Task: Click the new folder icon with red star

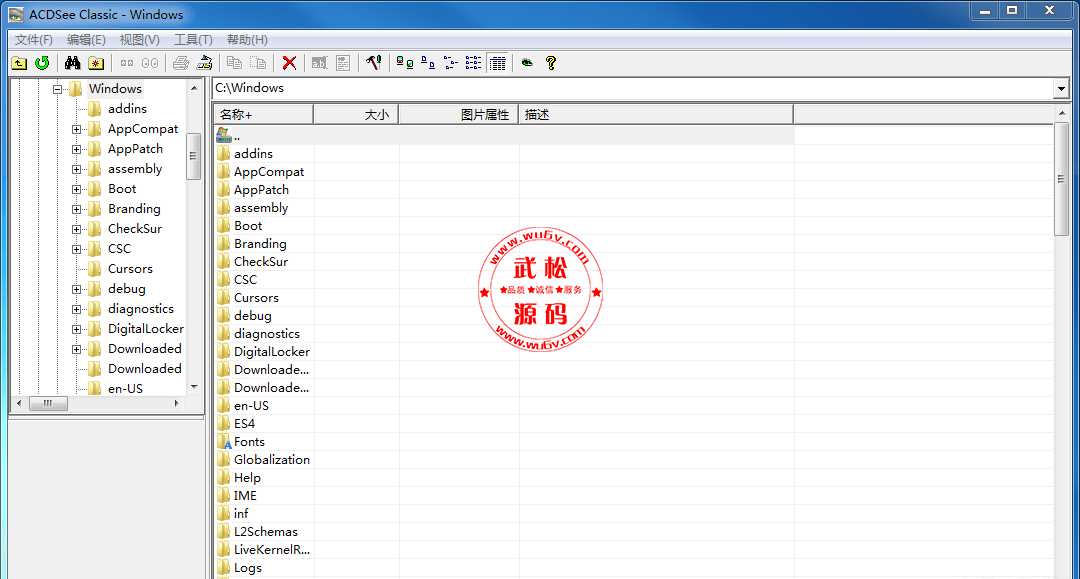Action: 96,63
